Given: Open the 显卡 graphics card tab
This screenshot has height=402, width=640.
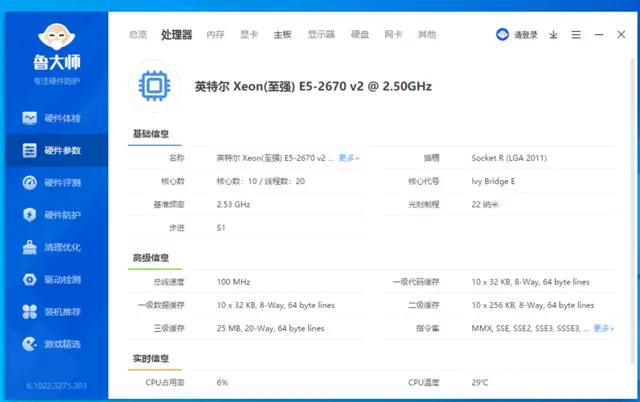Looking at the screenshot, I should click(x=249, y=35).
